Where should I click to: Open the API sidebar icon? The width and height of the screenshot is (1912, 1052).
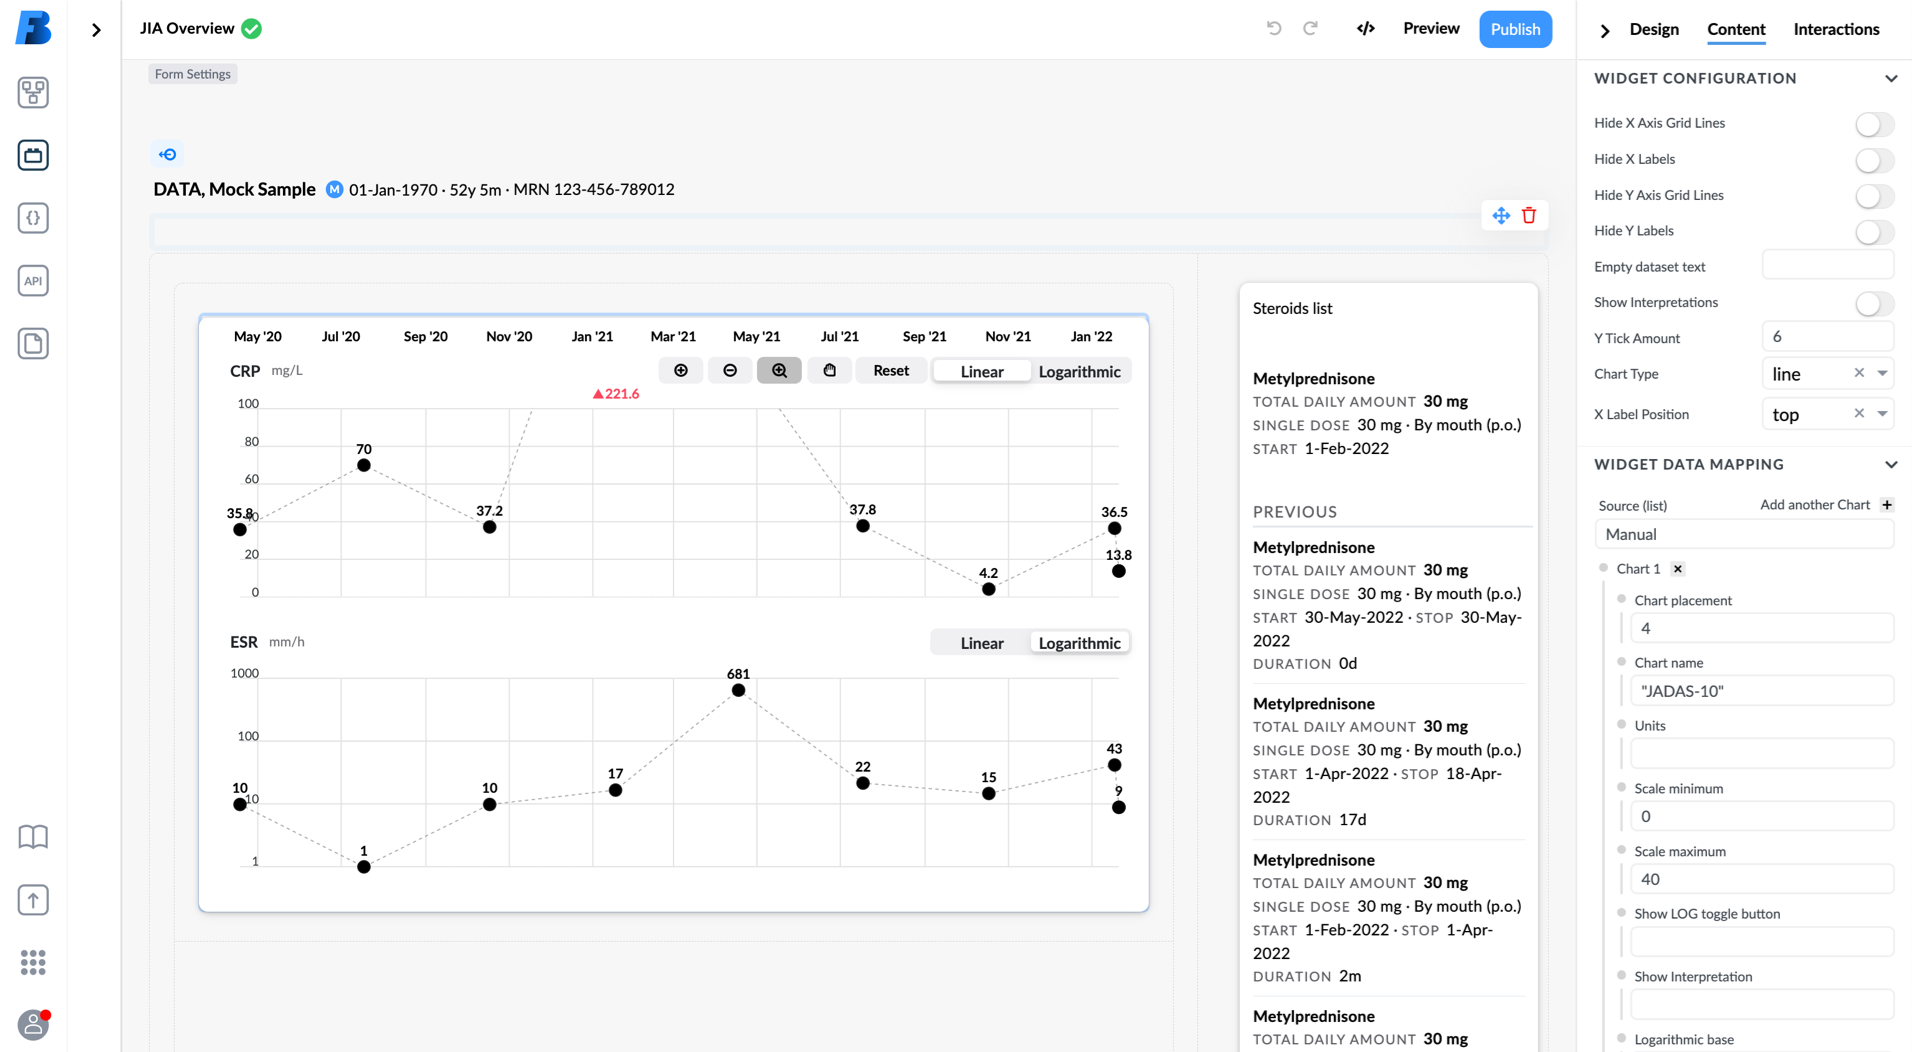click(33, 281)
